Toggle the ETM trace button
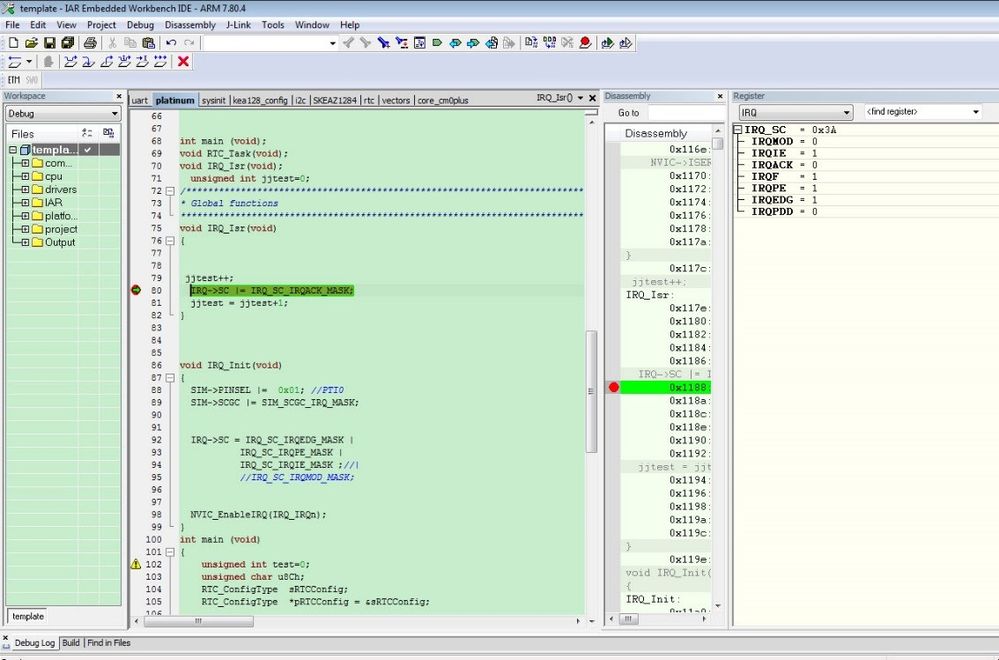This screenshot has width=999, height=660. pos(14,80)
